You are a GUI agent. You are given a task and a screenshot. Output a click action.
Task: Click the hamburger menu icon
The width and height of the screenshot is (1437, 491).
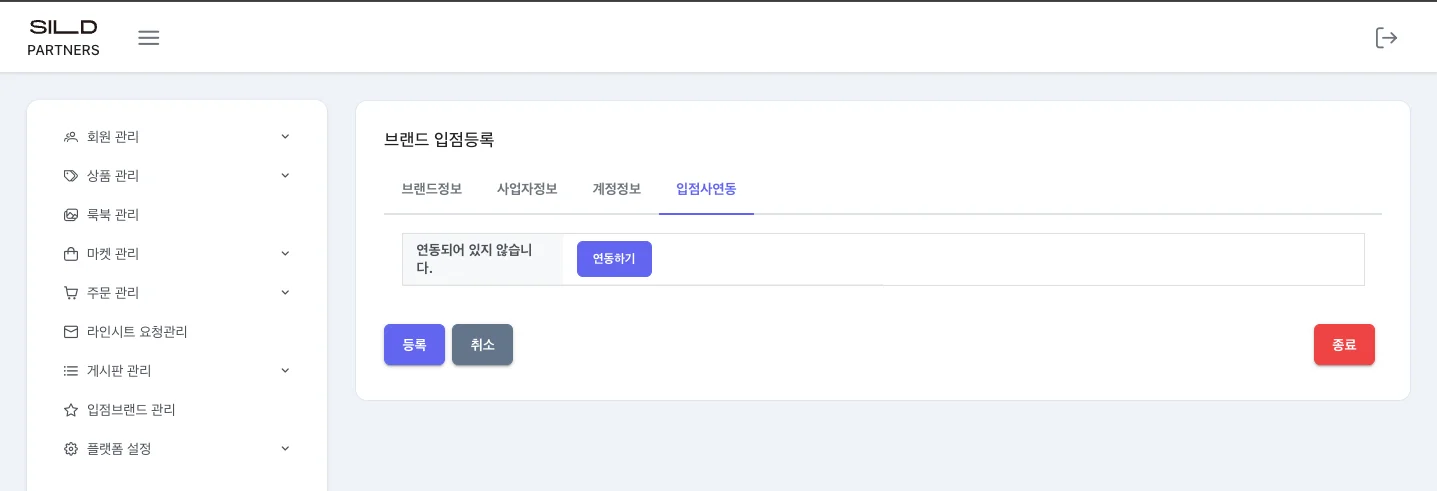coord(149,38)
